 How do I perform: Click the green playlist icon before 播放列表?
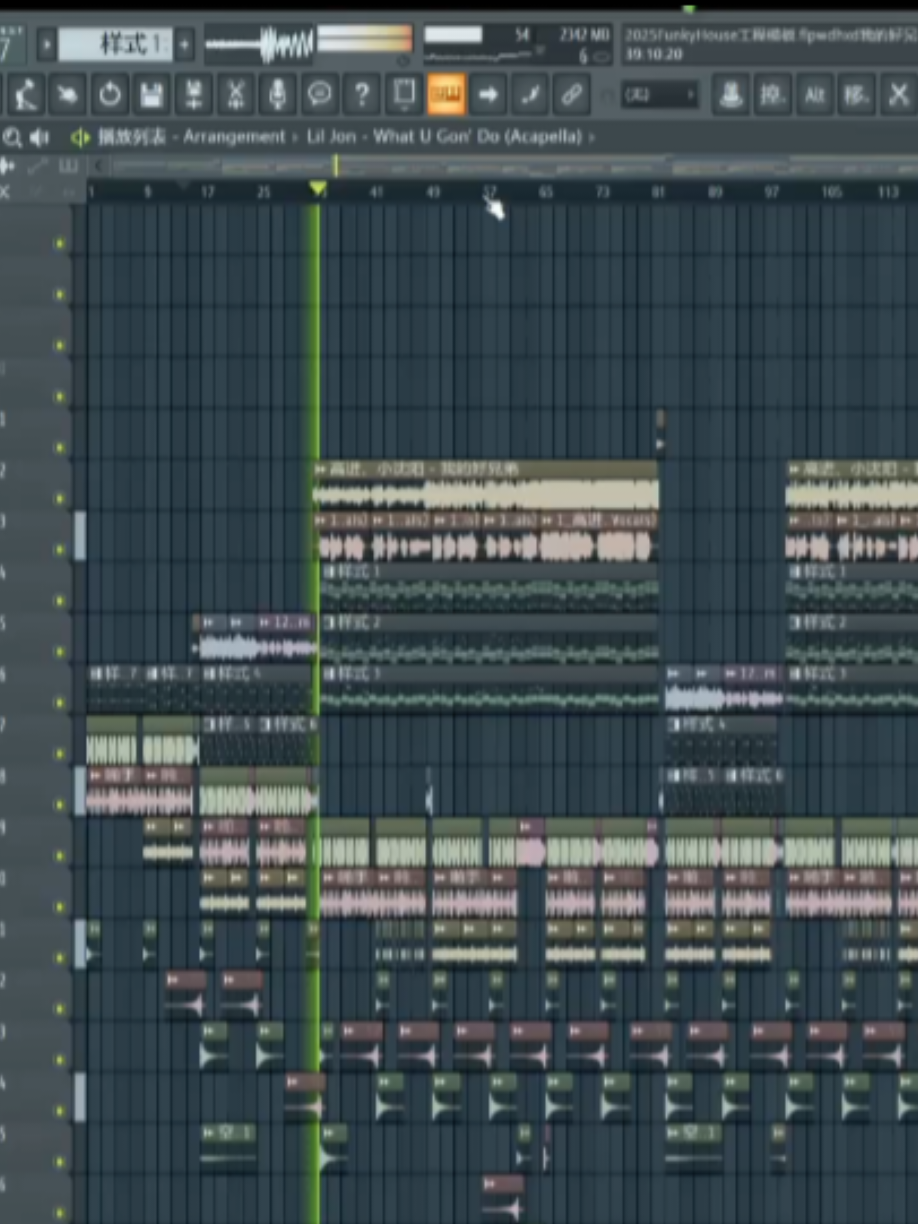pyautogui.click(x=79, y=137)
